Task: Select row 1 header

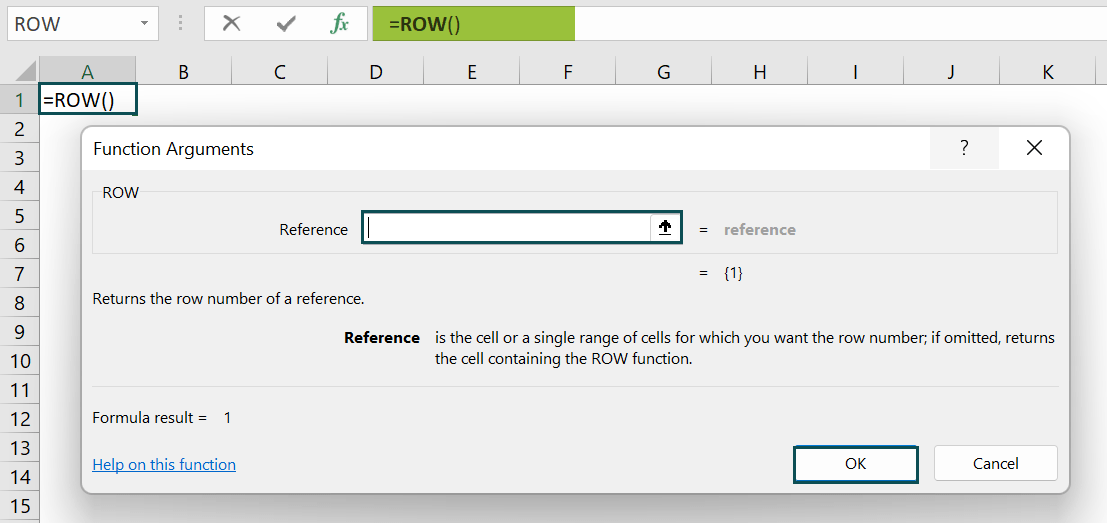Action: pos(20,100)
